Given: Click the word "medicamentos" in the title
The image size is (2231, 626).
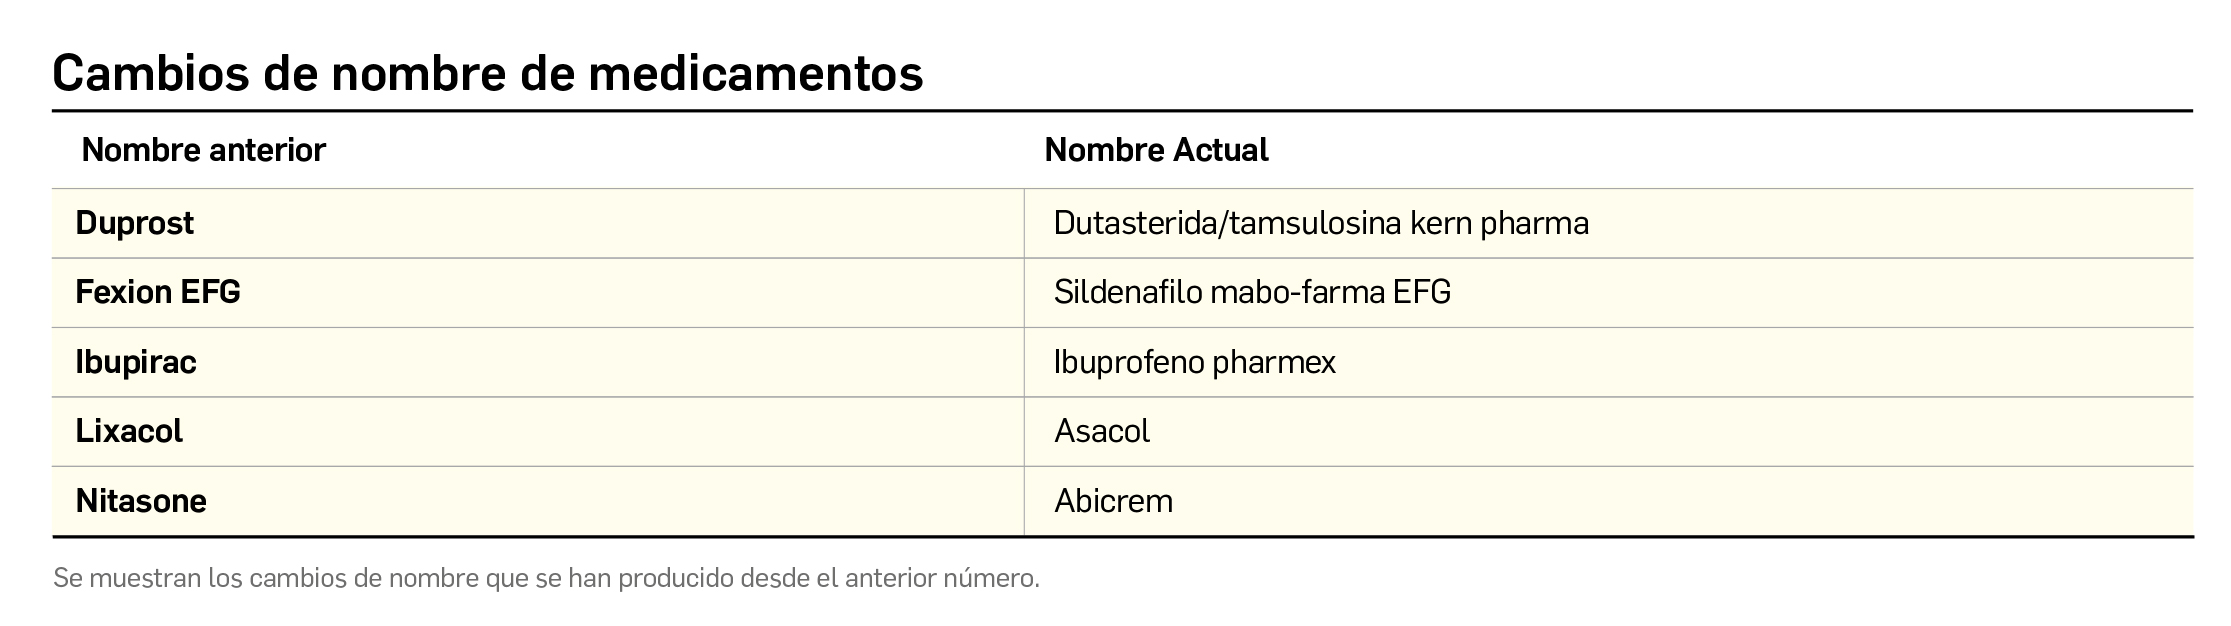Looking at the screenshot, I should pos(755,72).
